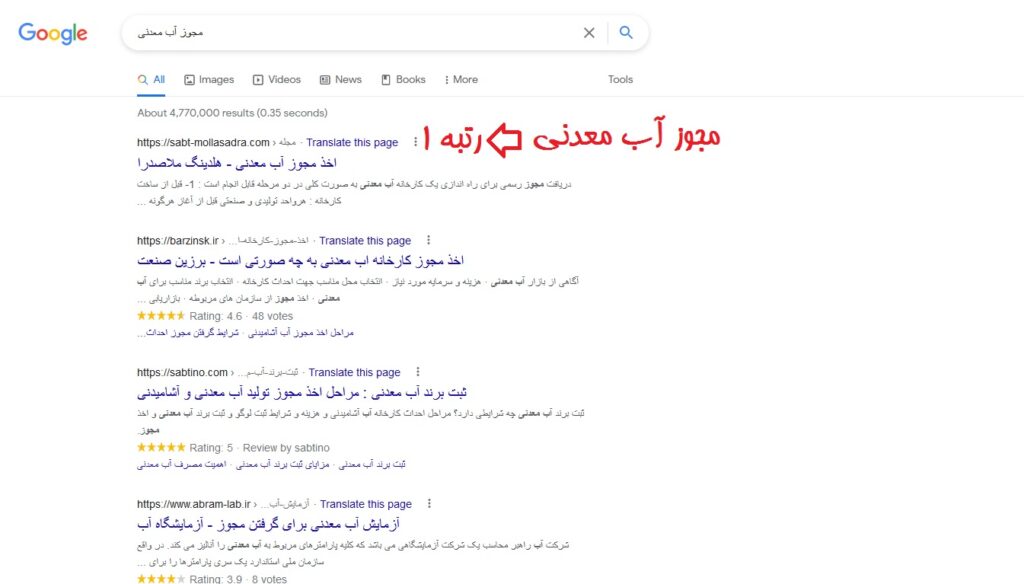The height and width of the screenshot is (584, 1024).
Task: Open three-dot menu for barzinsk.ir result
Action: tap(428, 240)
